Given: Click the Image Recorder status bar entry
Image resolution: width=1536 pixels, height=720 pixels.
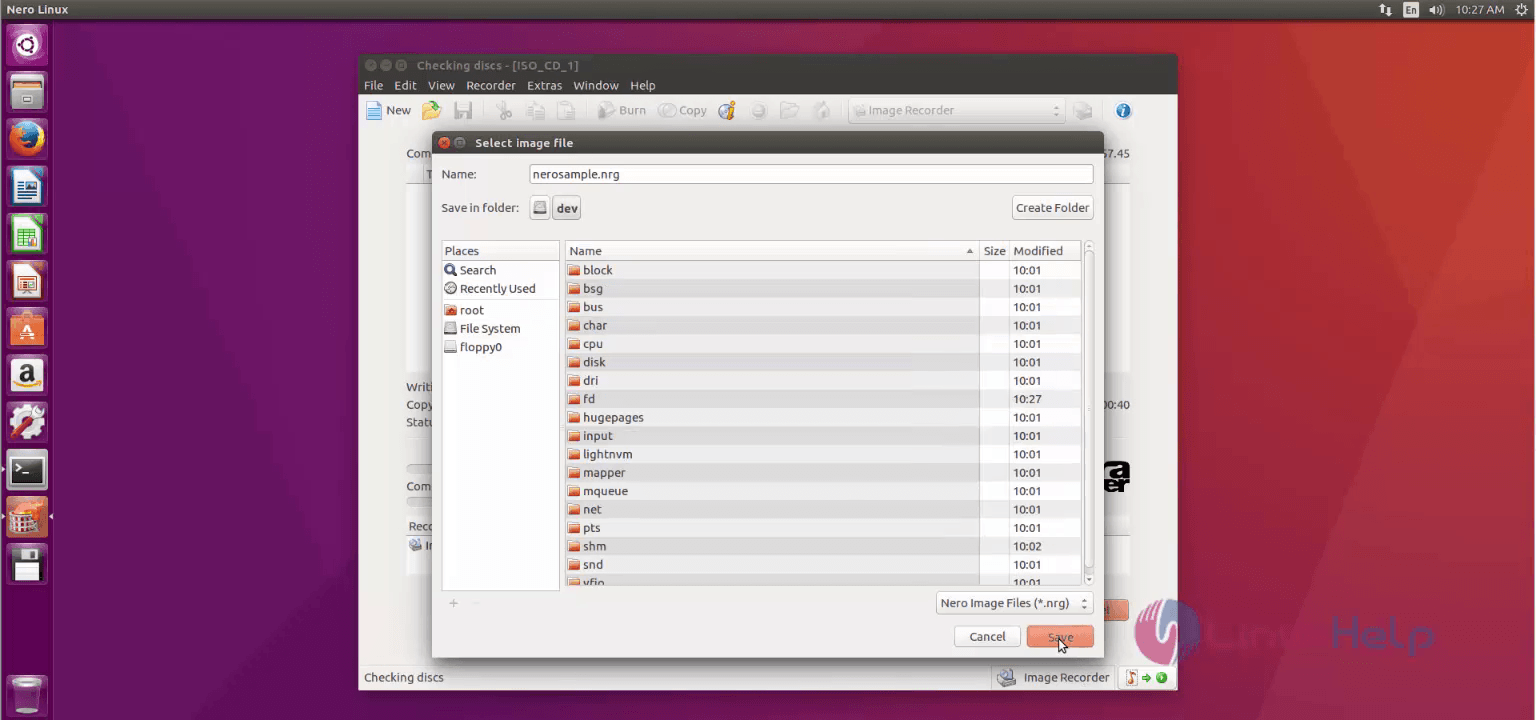Looking at the screenshot, I should (1054, 678).
